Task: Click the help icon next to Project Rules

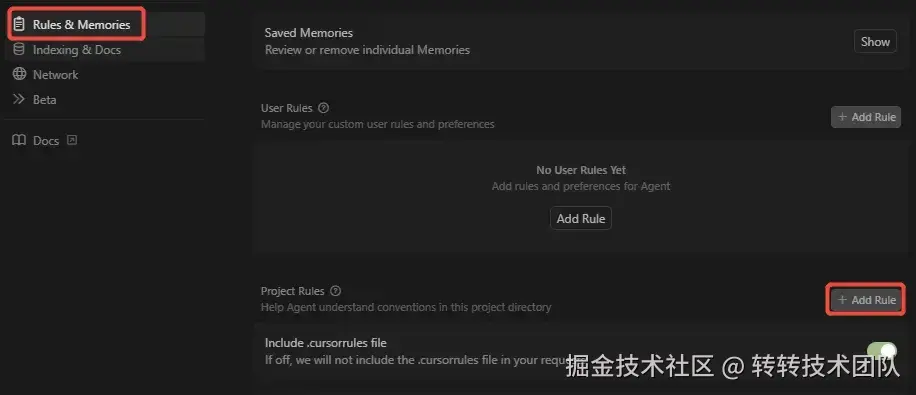Action: click(x=335, y=291)
